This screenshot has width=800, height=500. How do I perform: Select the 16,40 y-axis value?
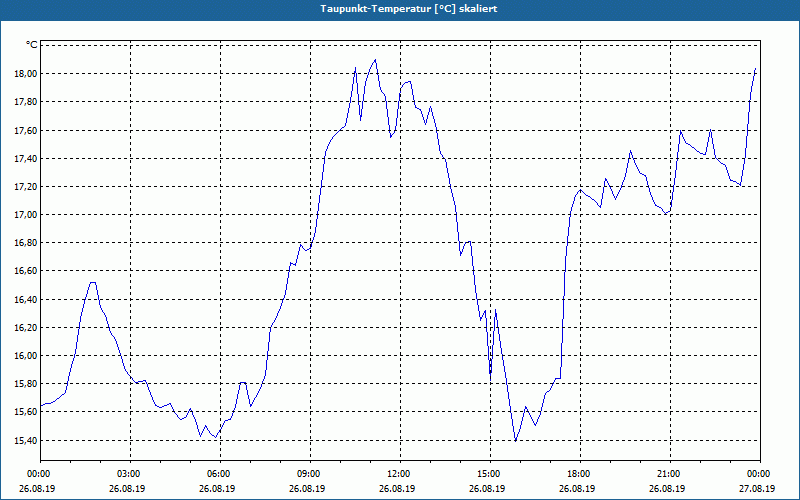(x=27, y=299)
